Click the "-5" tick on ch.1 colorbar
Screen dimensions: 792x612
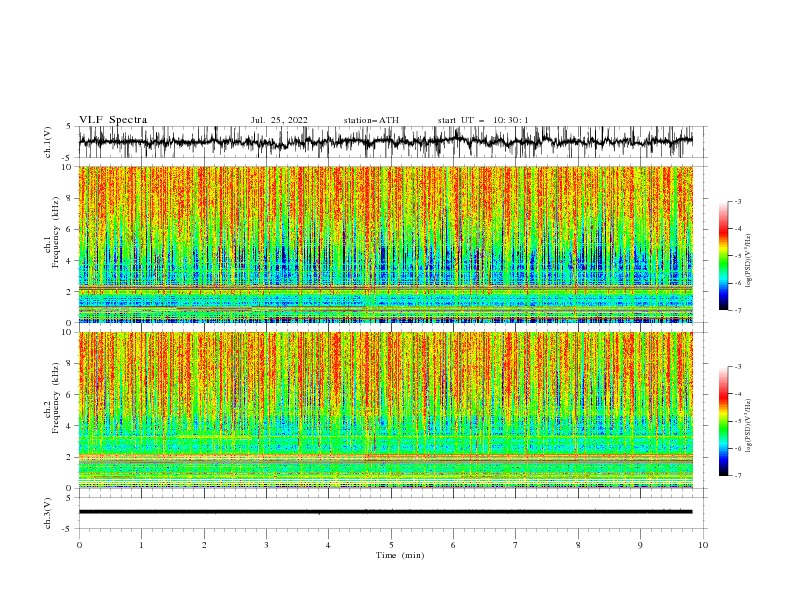pyautogui.click(x=738, y=256)
